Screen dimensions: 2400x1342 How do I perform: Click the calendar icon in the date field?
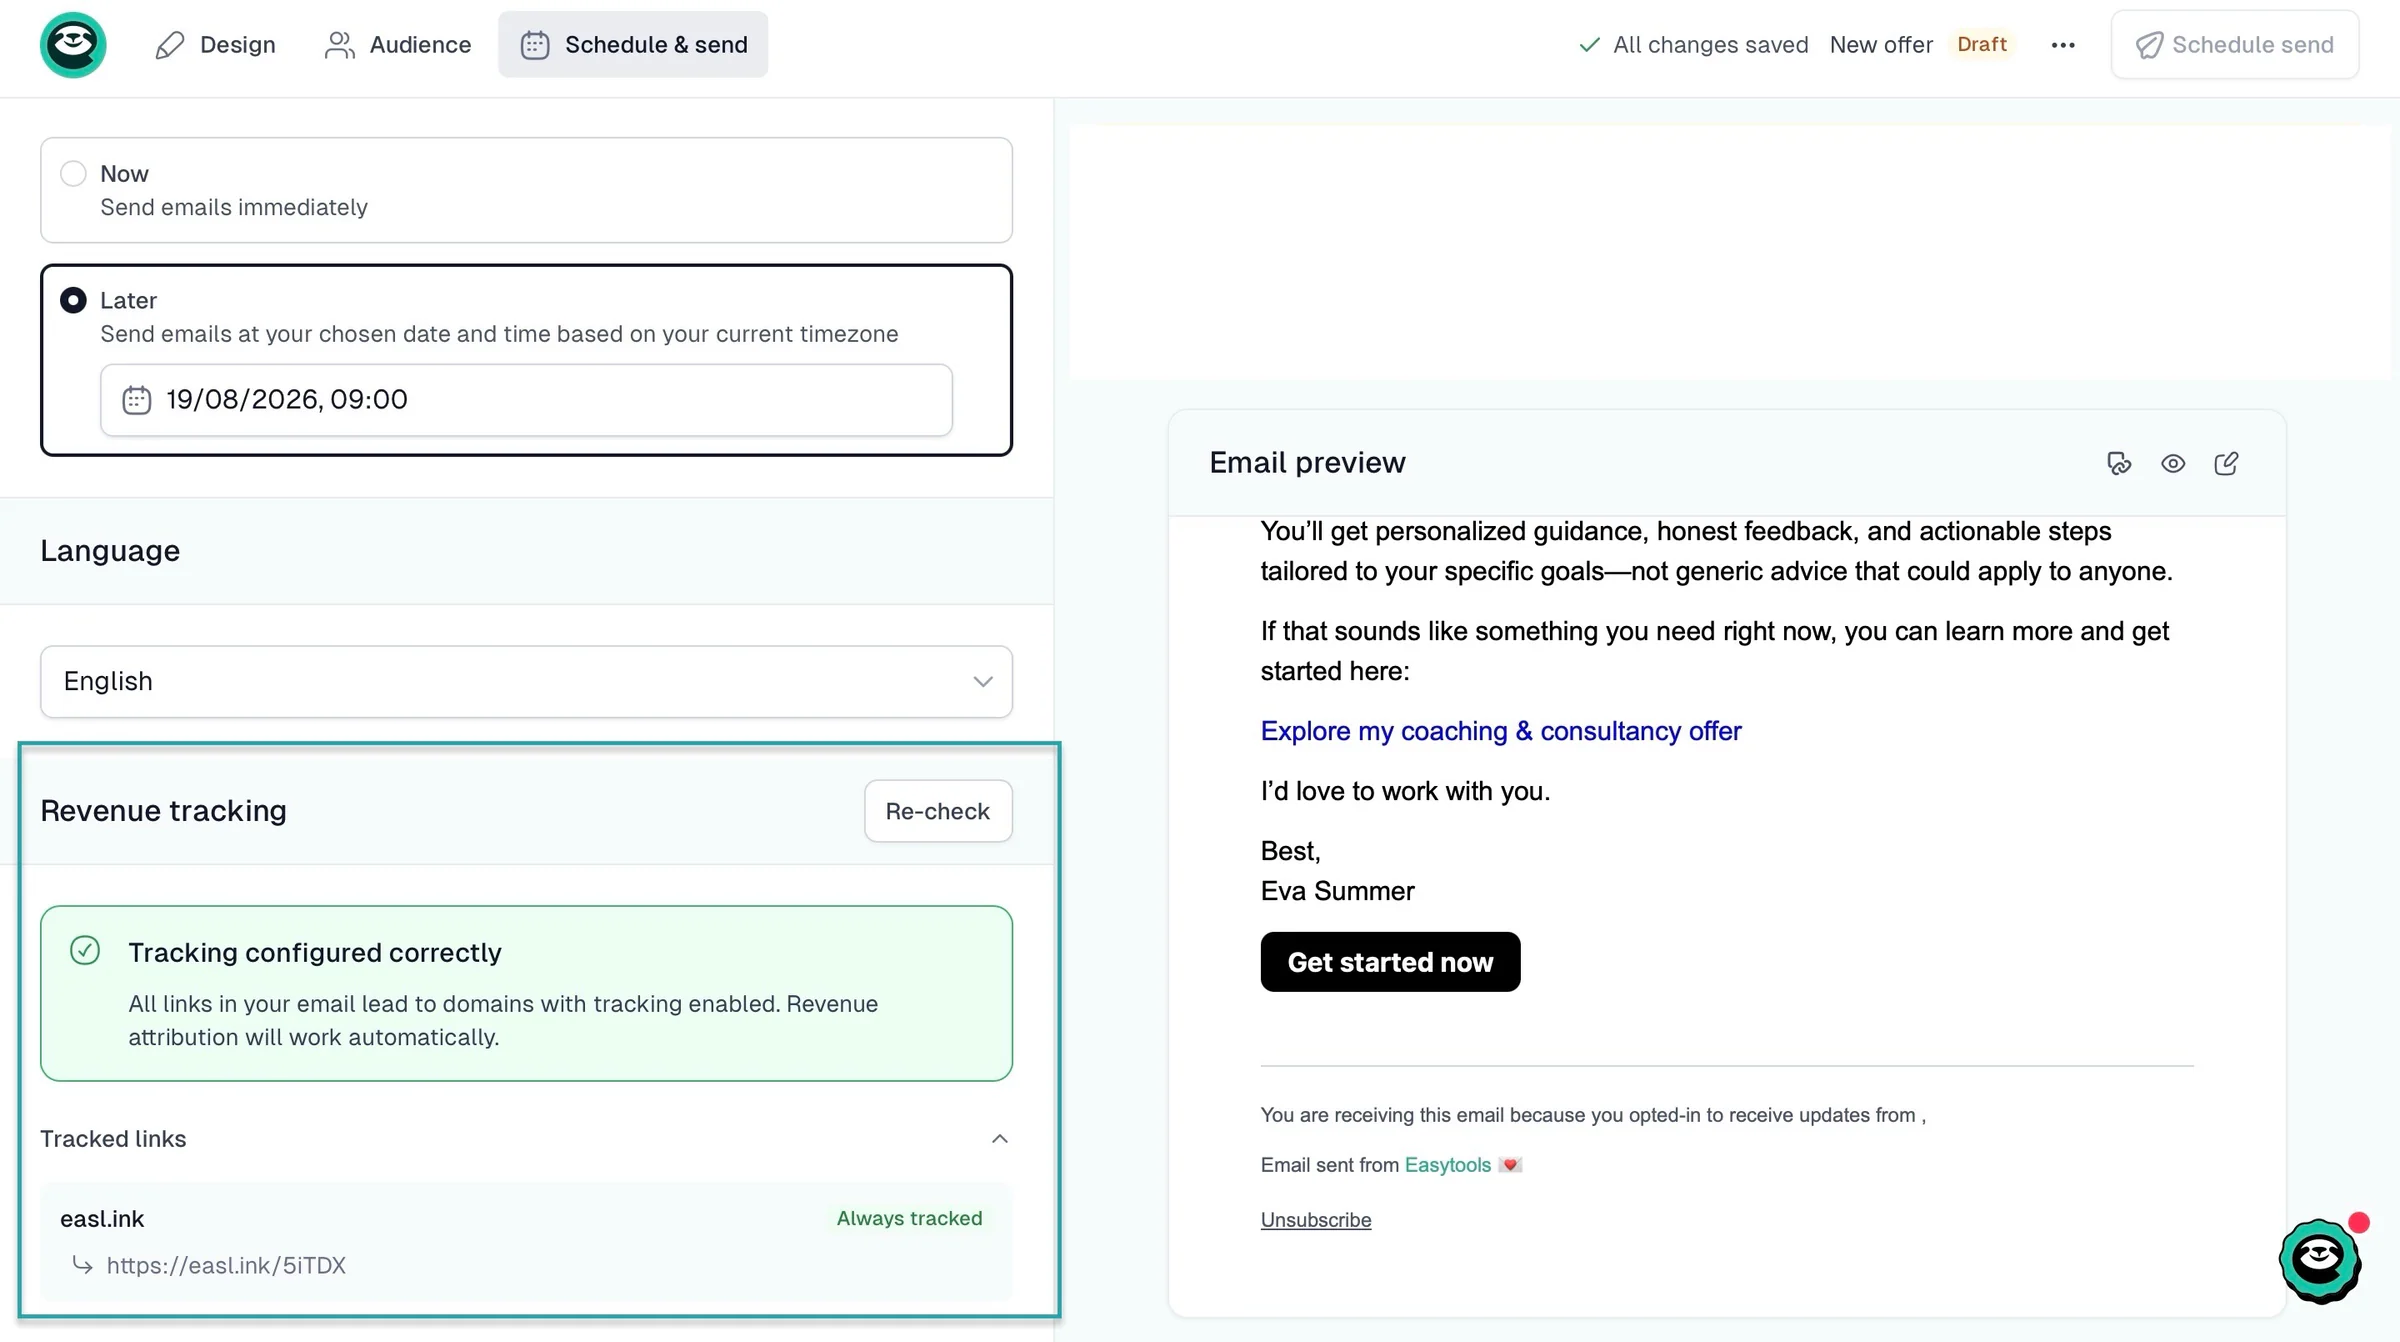(x=136, y=400)
